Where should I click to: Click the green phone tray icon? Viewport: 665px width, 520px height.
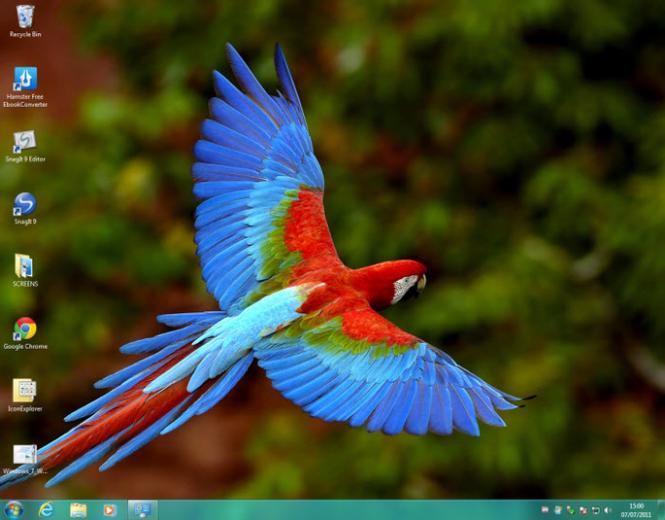coord(570,510)
